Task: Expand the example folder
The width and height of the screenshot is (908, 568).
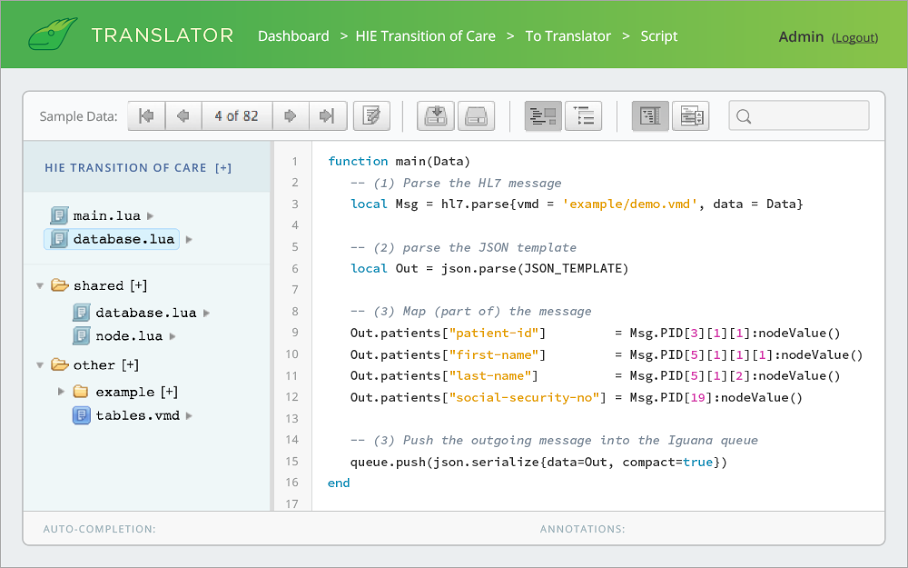Action: [62, 392]
